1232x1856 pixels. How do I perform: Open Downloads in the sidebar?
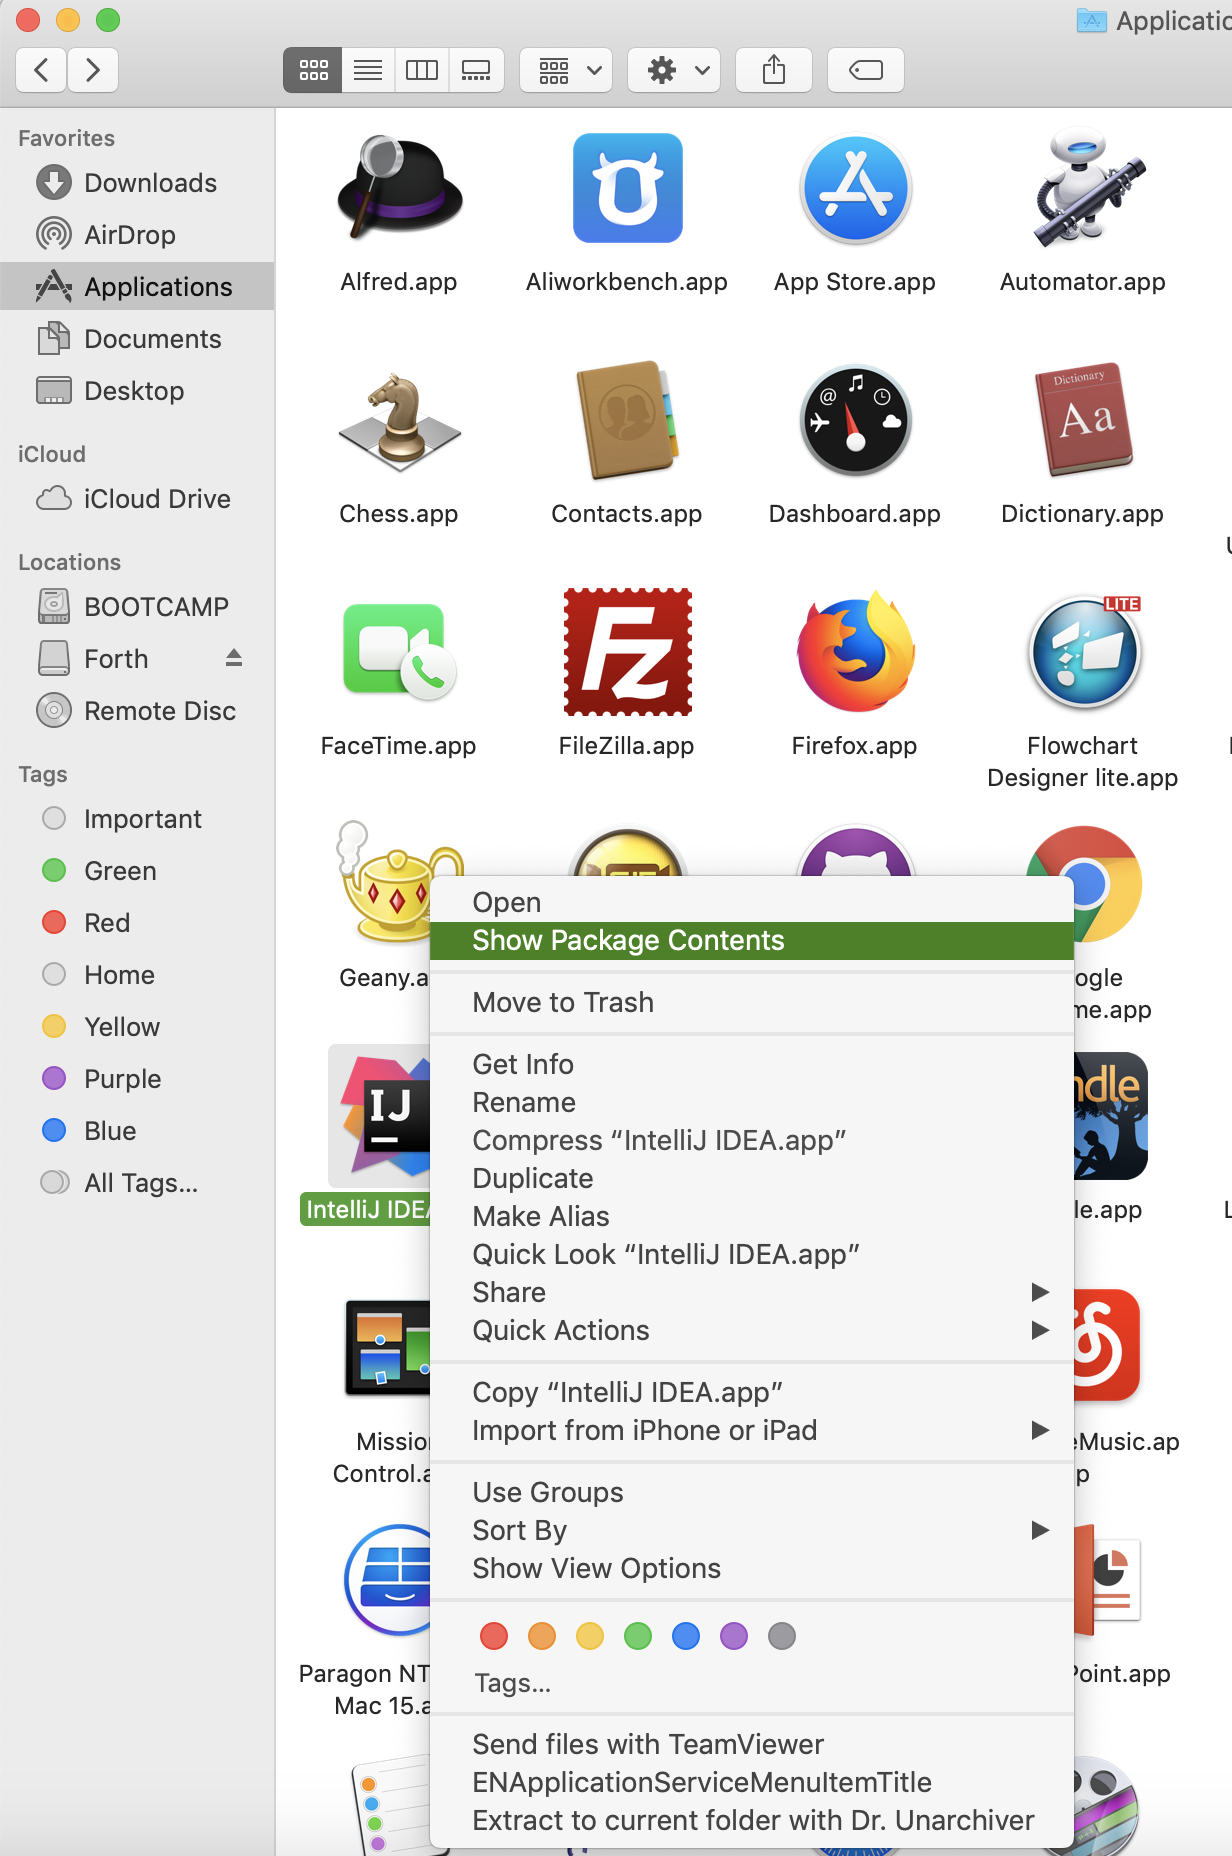[137, 182]
